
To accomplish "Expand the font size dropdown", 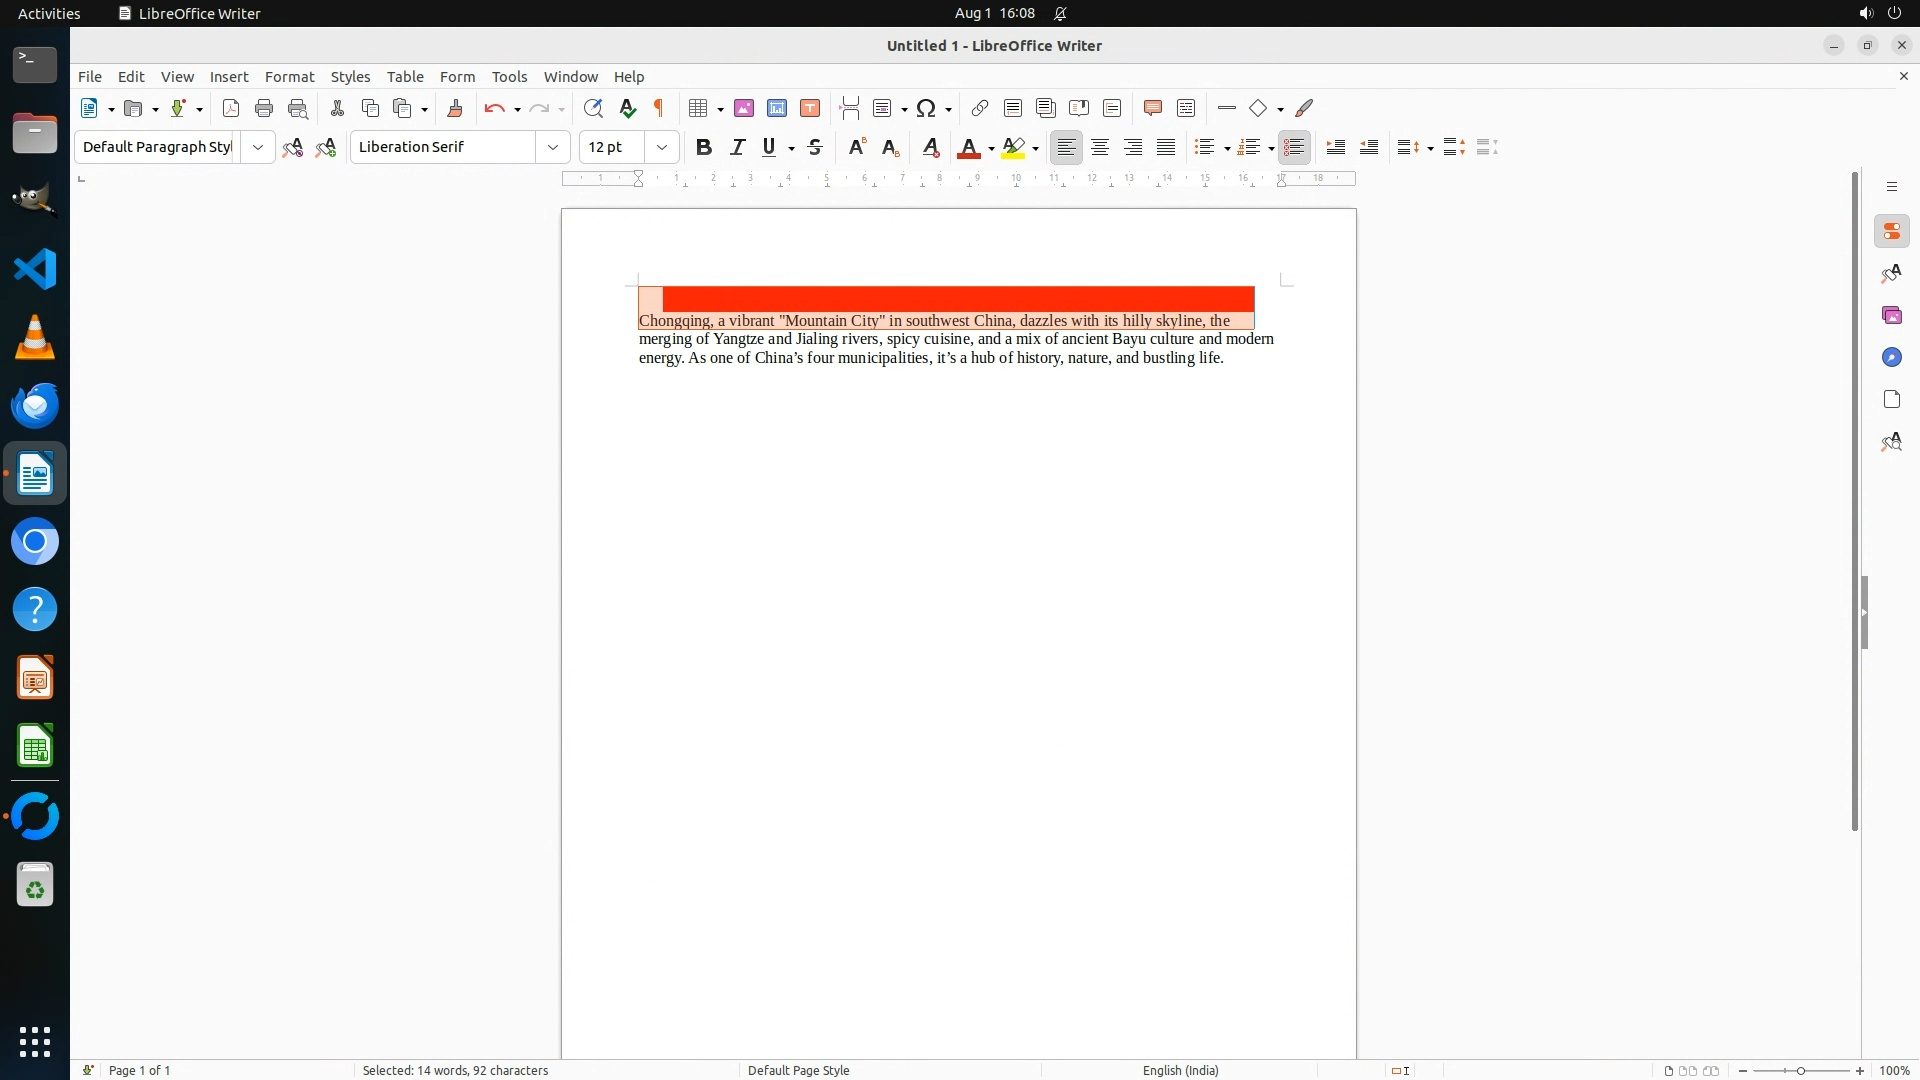I will 662,147.
